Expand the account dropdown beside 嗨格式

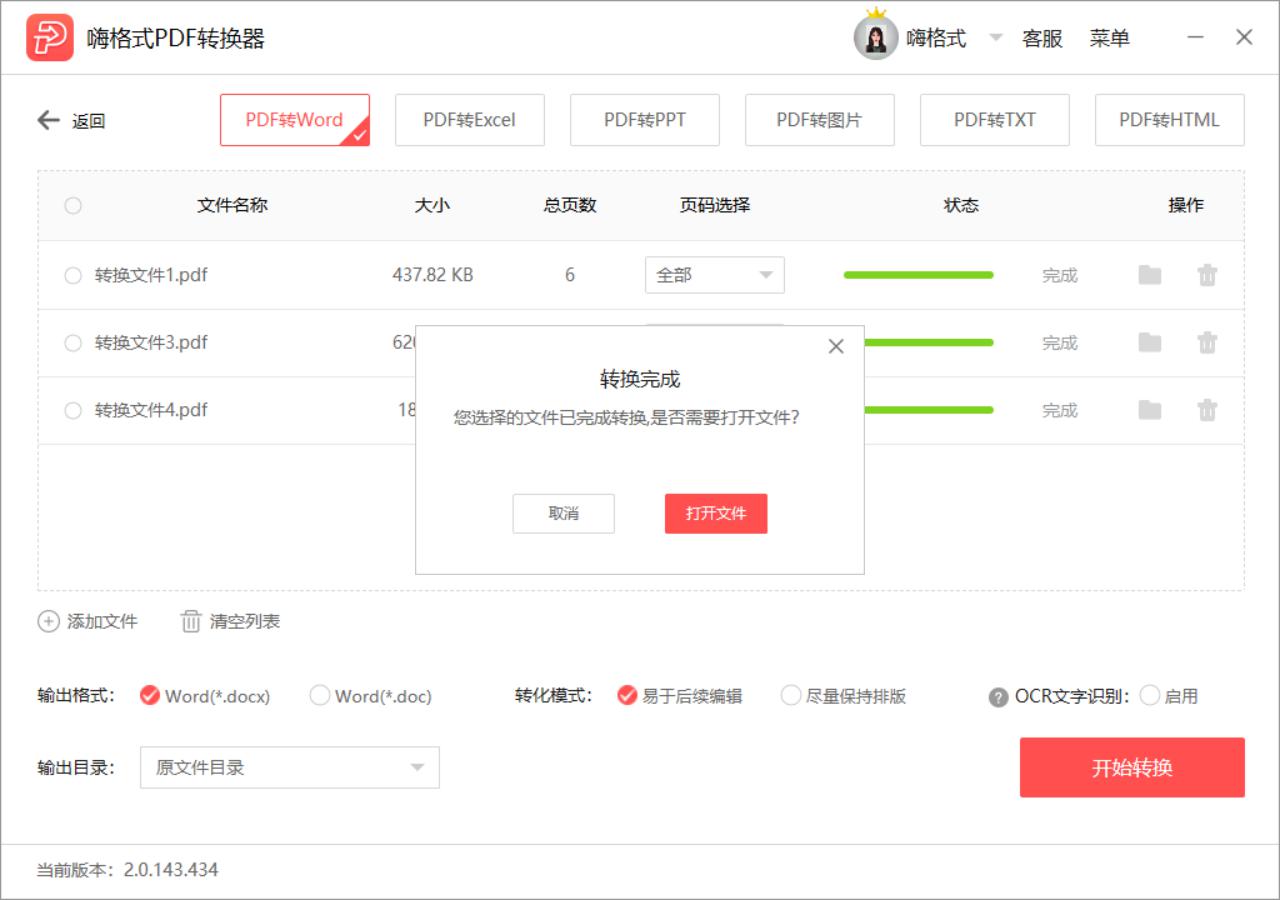[996, 37]
